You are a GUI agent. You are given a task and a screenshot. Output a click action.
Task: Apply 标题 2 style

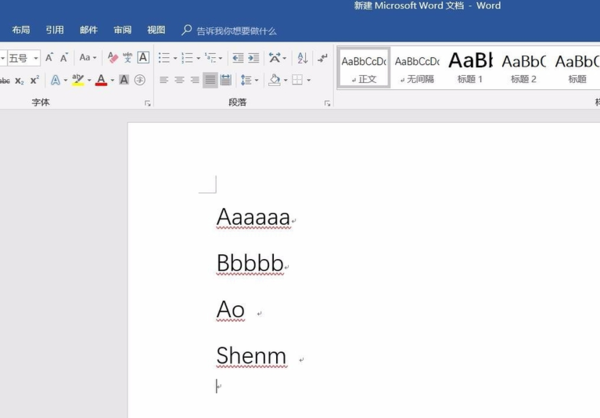[523, 68]
